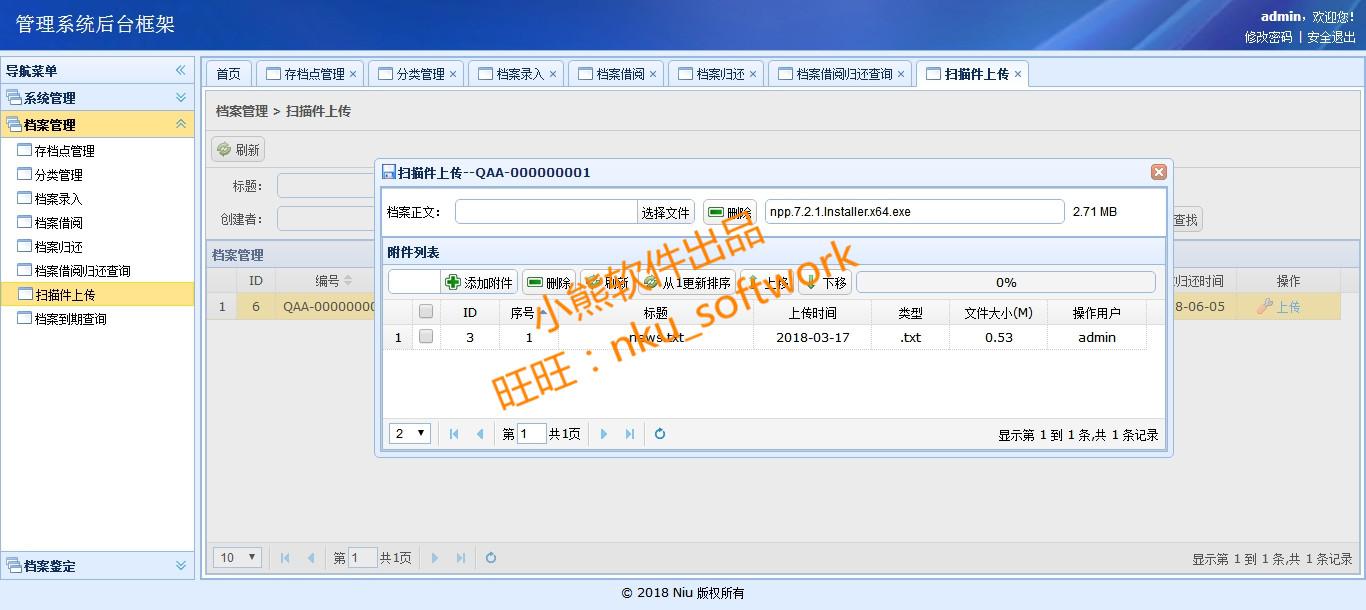The height and width of the screenshot is (610, 1366).
Task: Click the move down (下移) arrow button
Action: 825,283
